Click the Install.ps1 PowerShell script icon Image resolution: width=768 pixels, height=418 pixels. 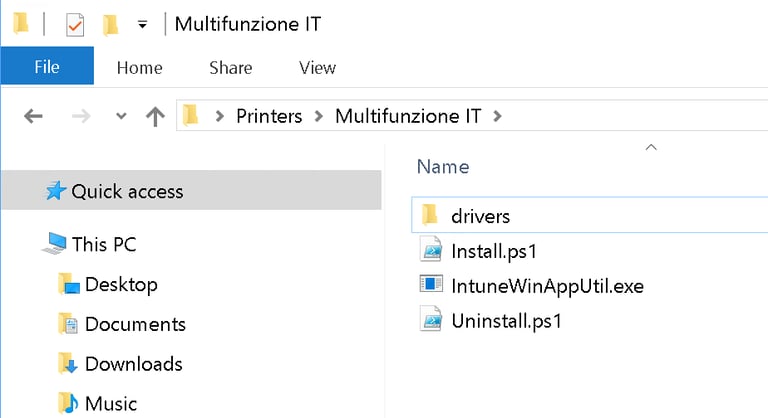click(431, 249)
